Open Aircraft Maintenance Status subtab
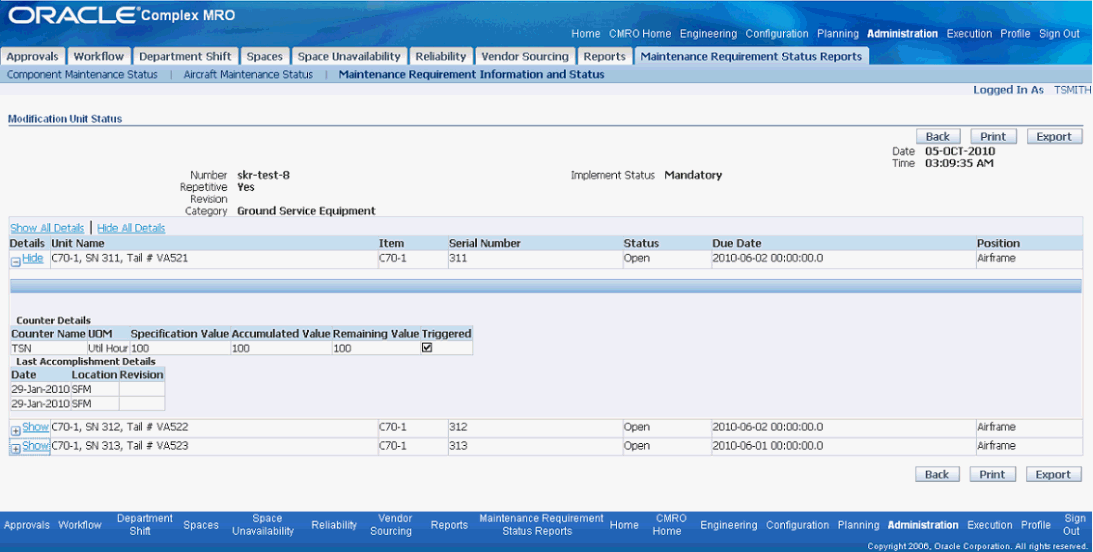The image size is (1093, 552). click(248, 75)
